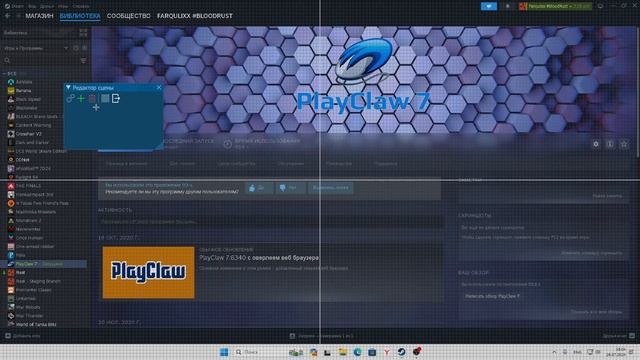Viewport: 640px width, 360px height.
Task: Open the account profile dropdown at top right
Action: (x=556, y=6)
